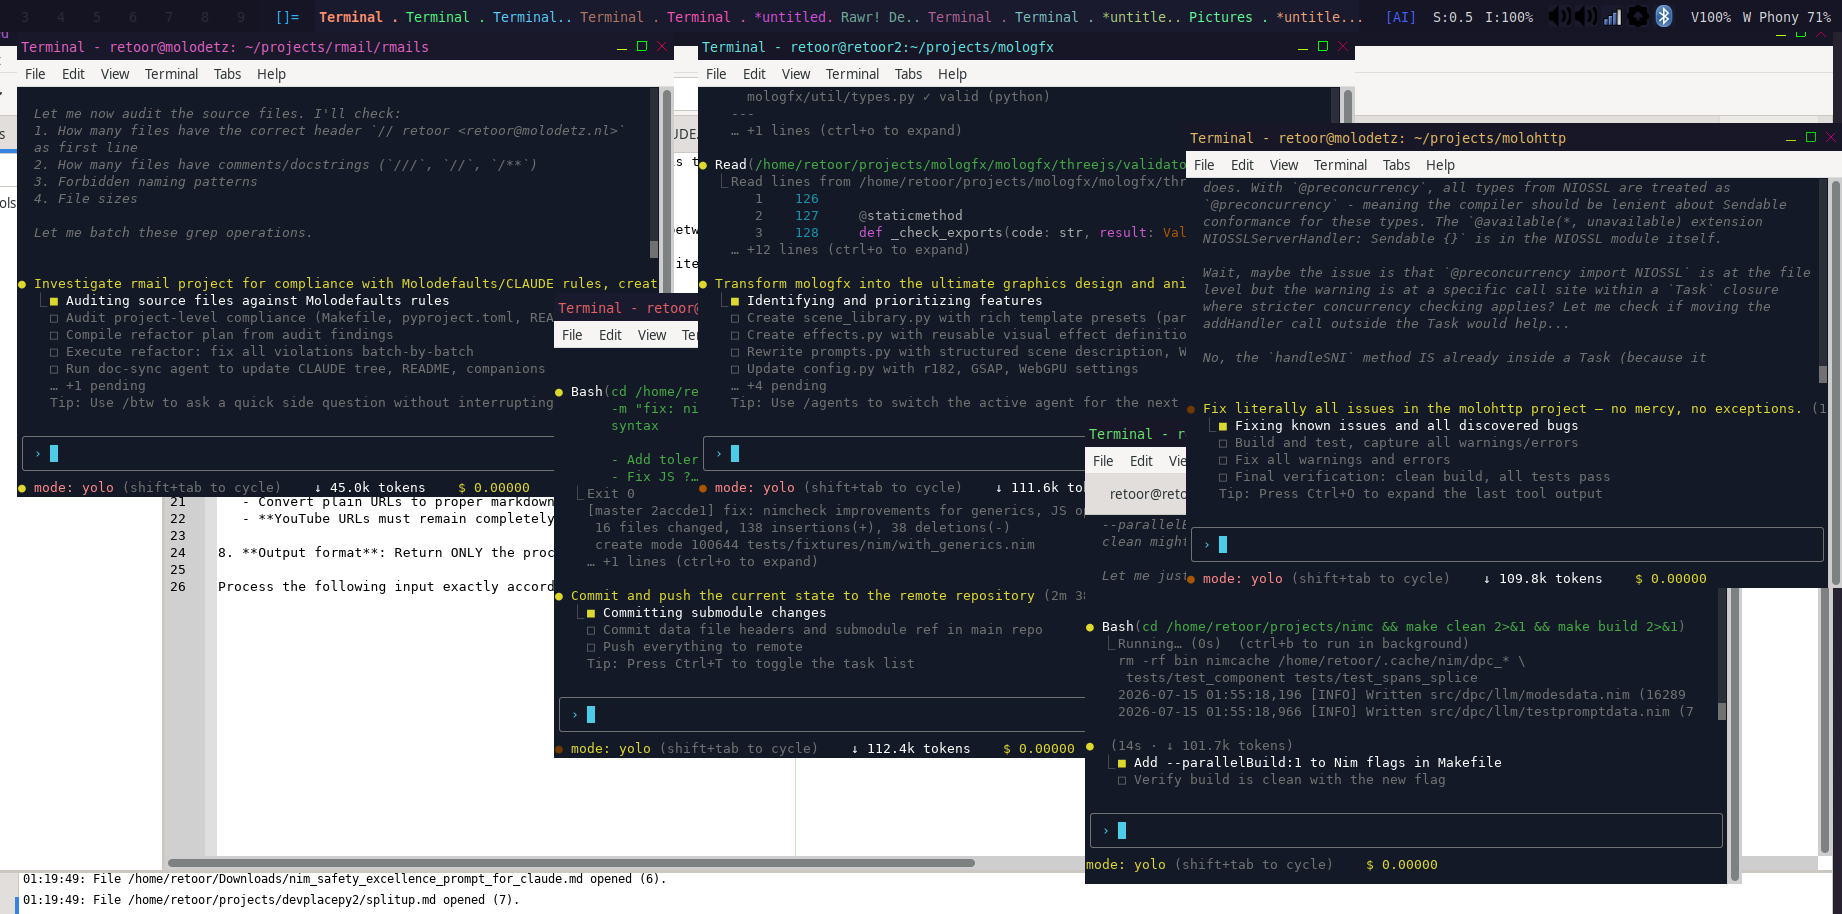Open Help menu in molohttp terminal
Image resolution: width=1842 pixels, height=914 pixels.
pyautogui.click(x=1440, y=165)
